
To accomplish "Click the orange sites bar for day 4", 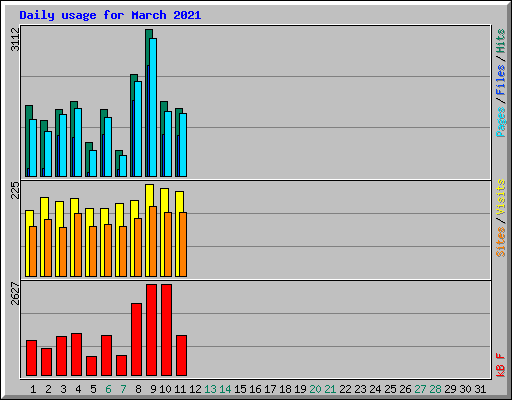I will 78,245.
